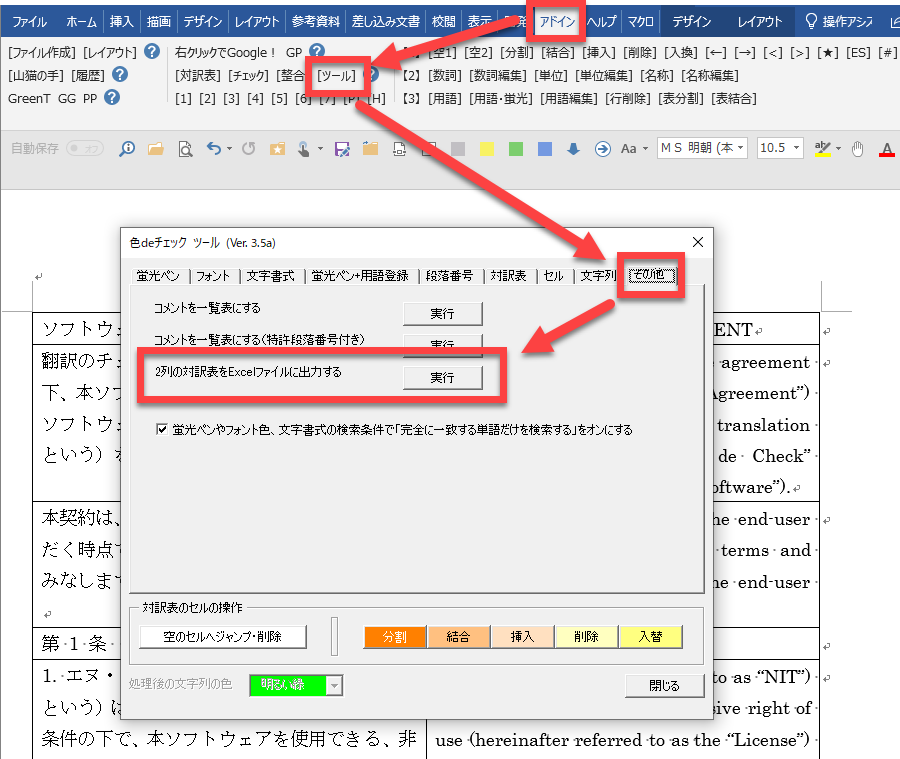Click the open folder icon in toolbar
This screenshot has width=900, height=759.
pos(155,149)
